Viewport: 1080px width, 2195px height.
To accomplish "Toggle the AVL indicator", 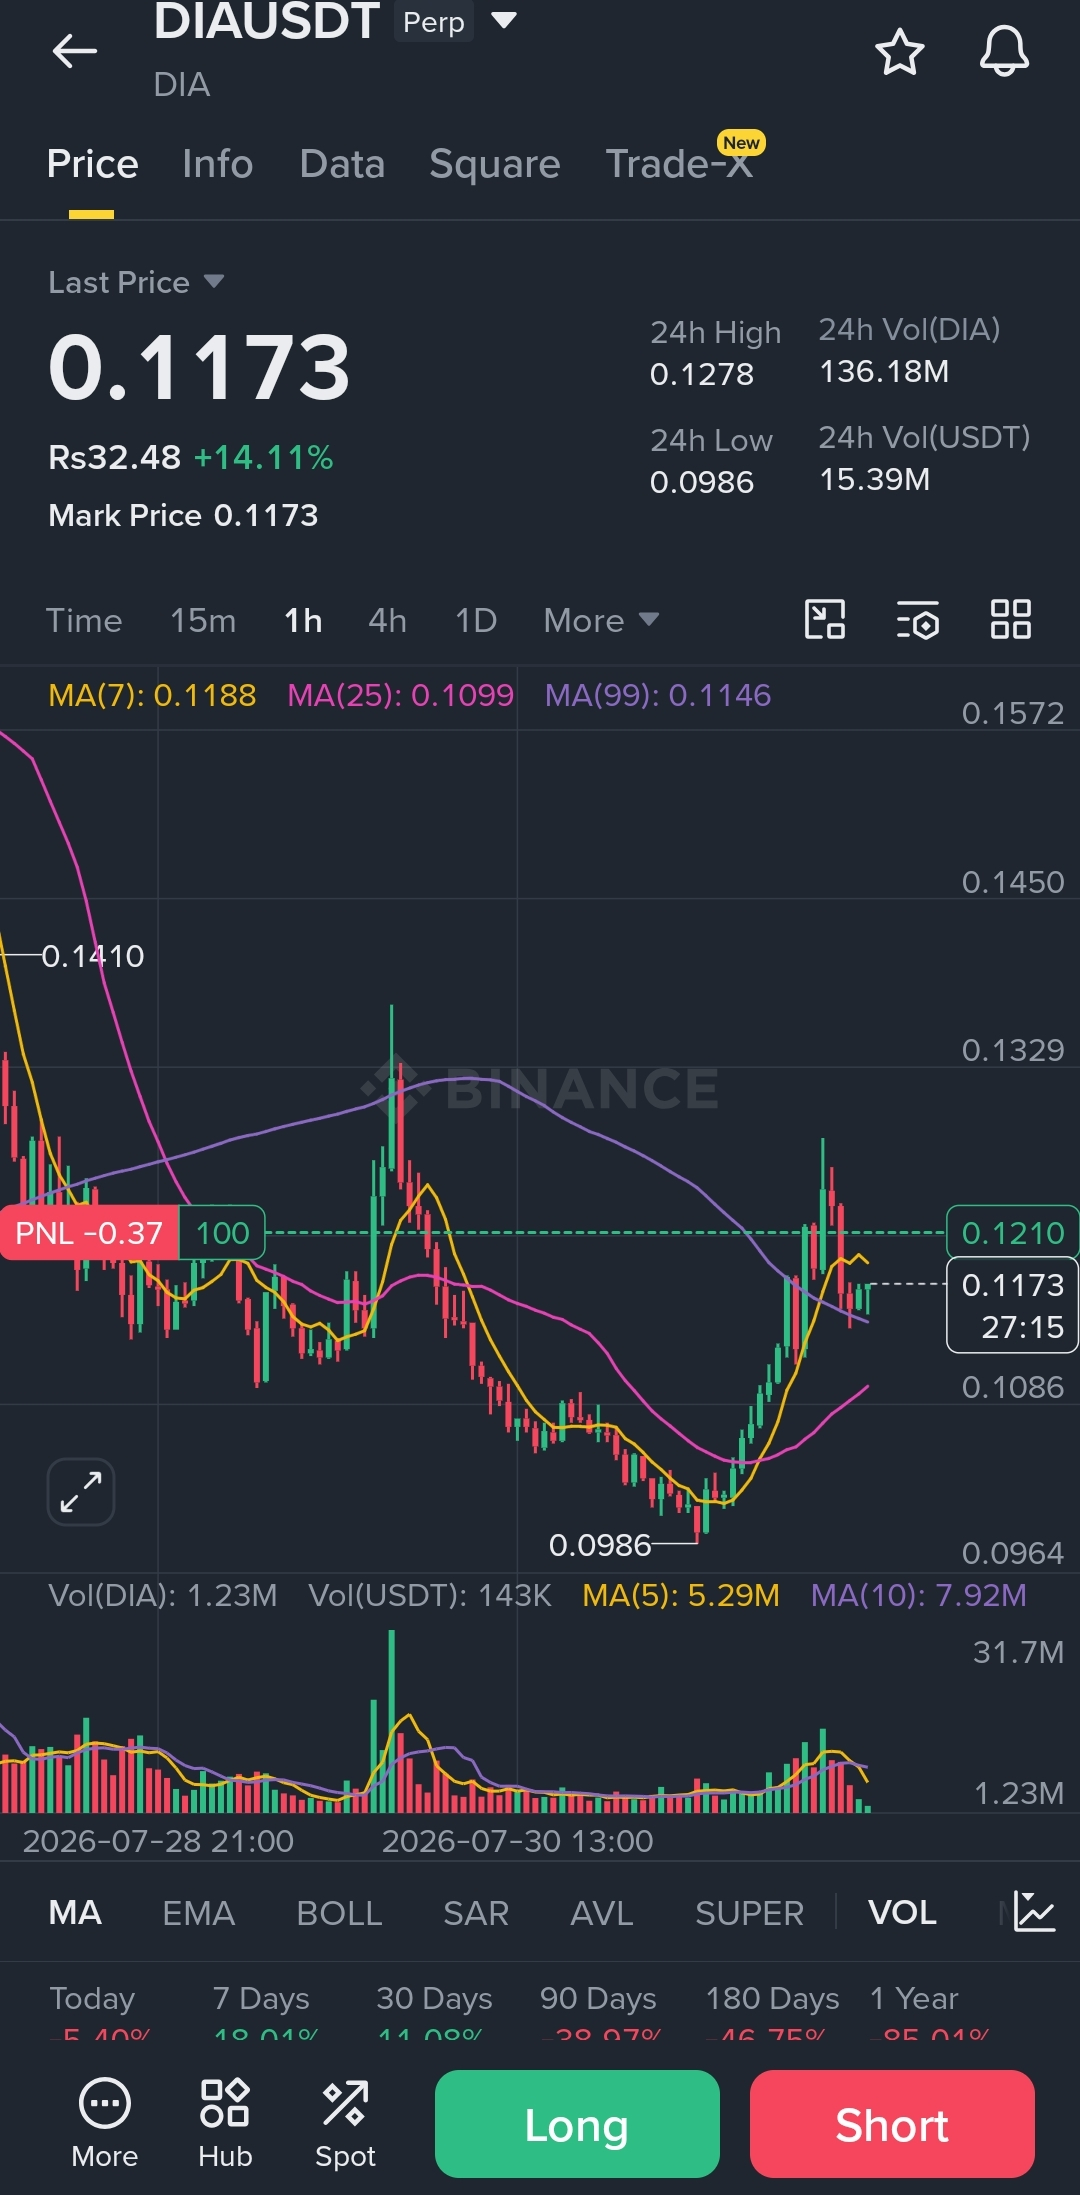I will click(602, 1912).
